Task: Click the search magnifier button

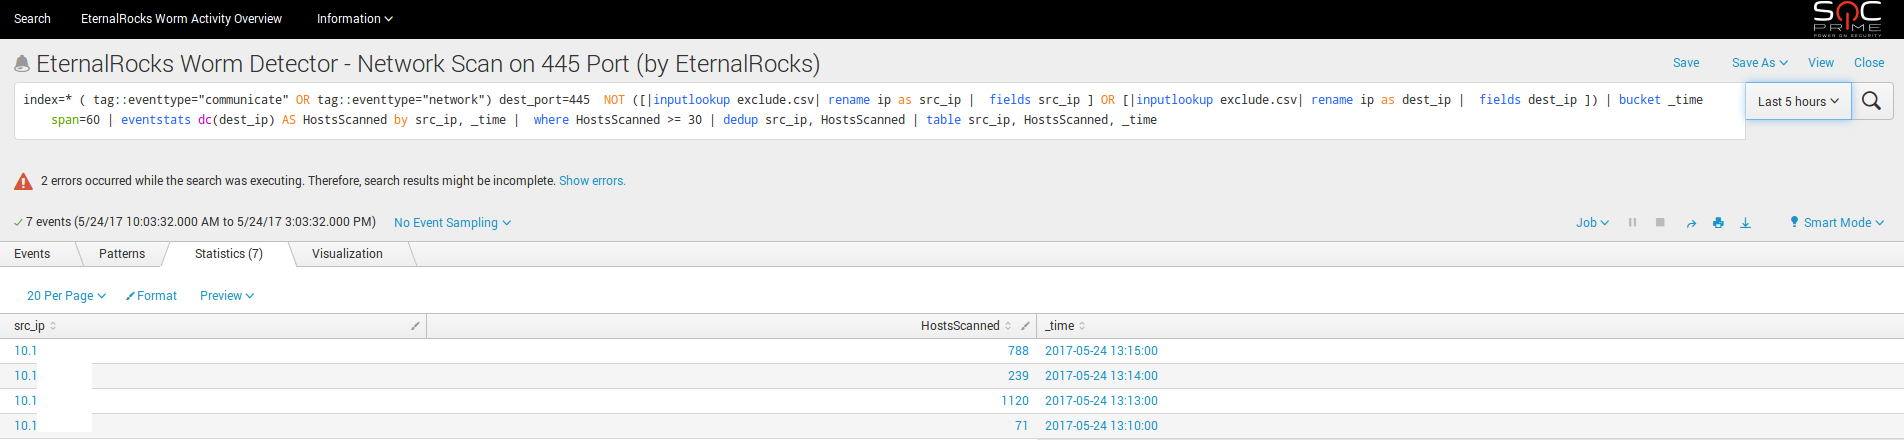Action: pos(1871,101)
